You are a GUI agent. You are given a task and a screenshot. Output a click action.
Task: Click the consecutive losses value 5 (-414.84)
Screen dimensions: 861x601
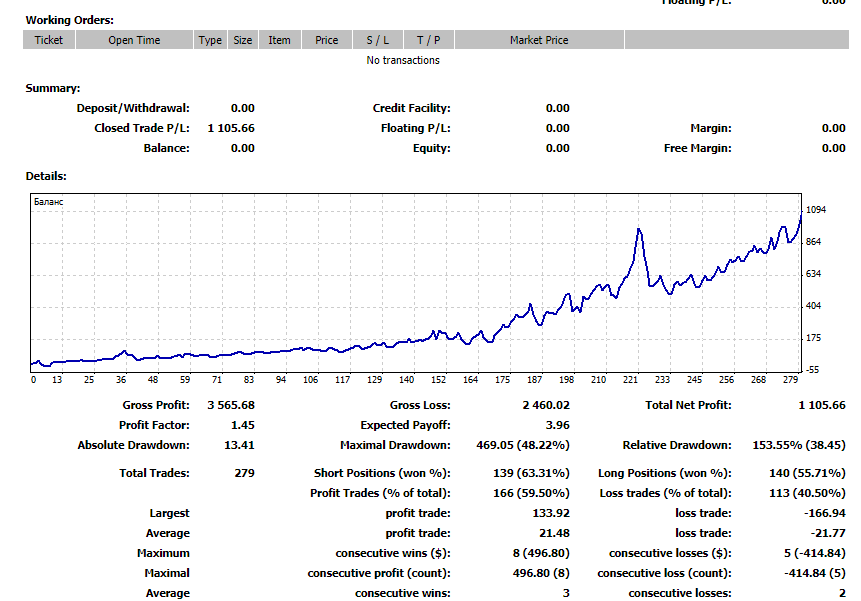tap(815, 553)
